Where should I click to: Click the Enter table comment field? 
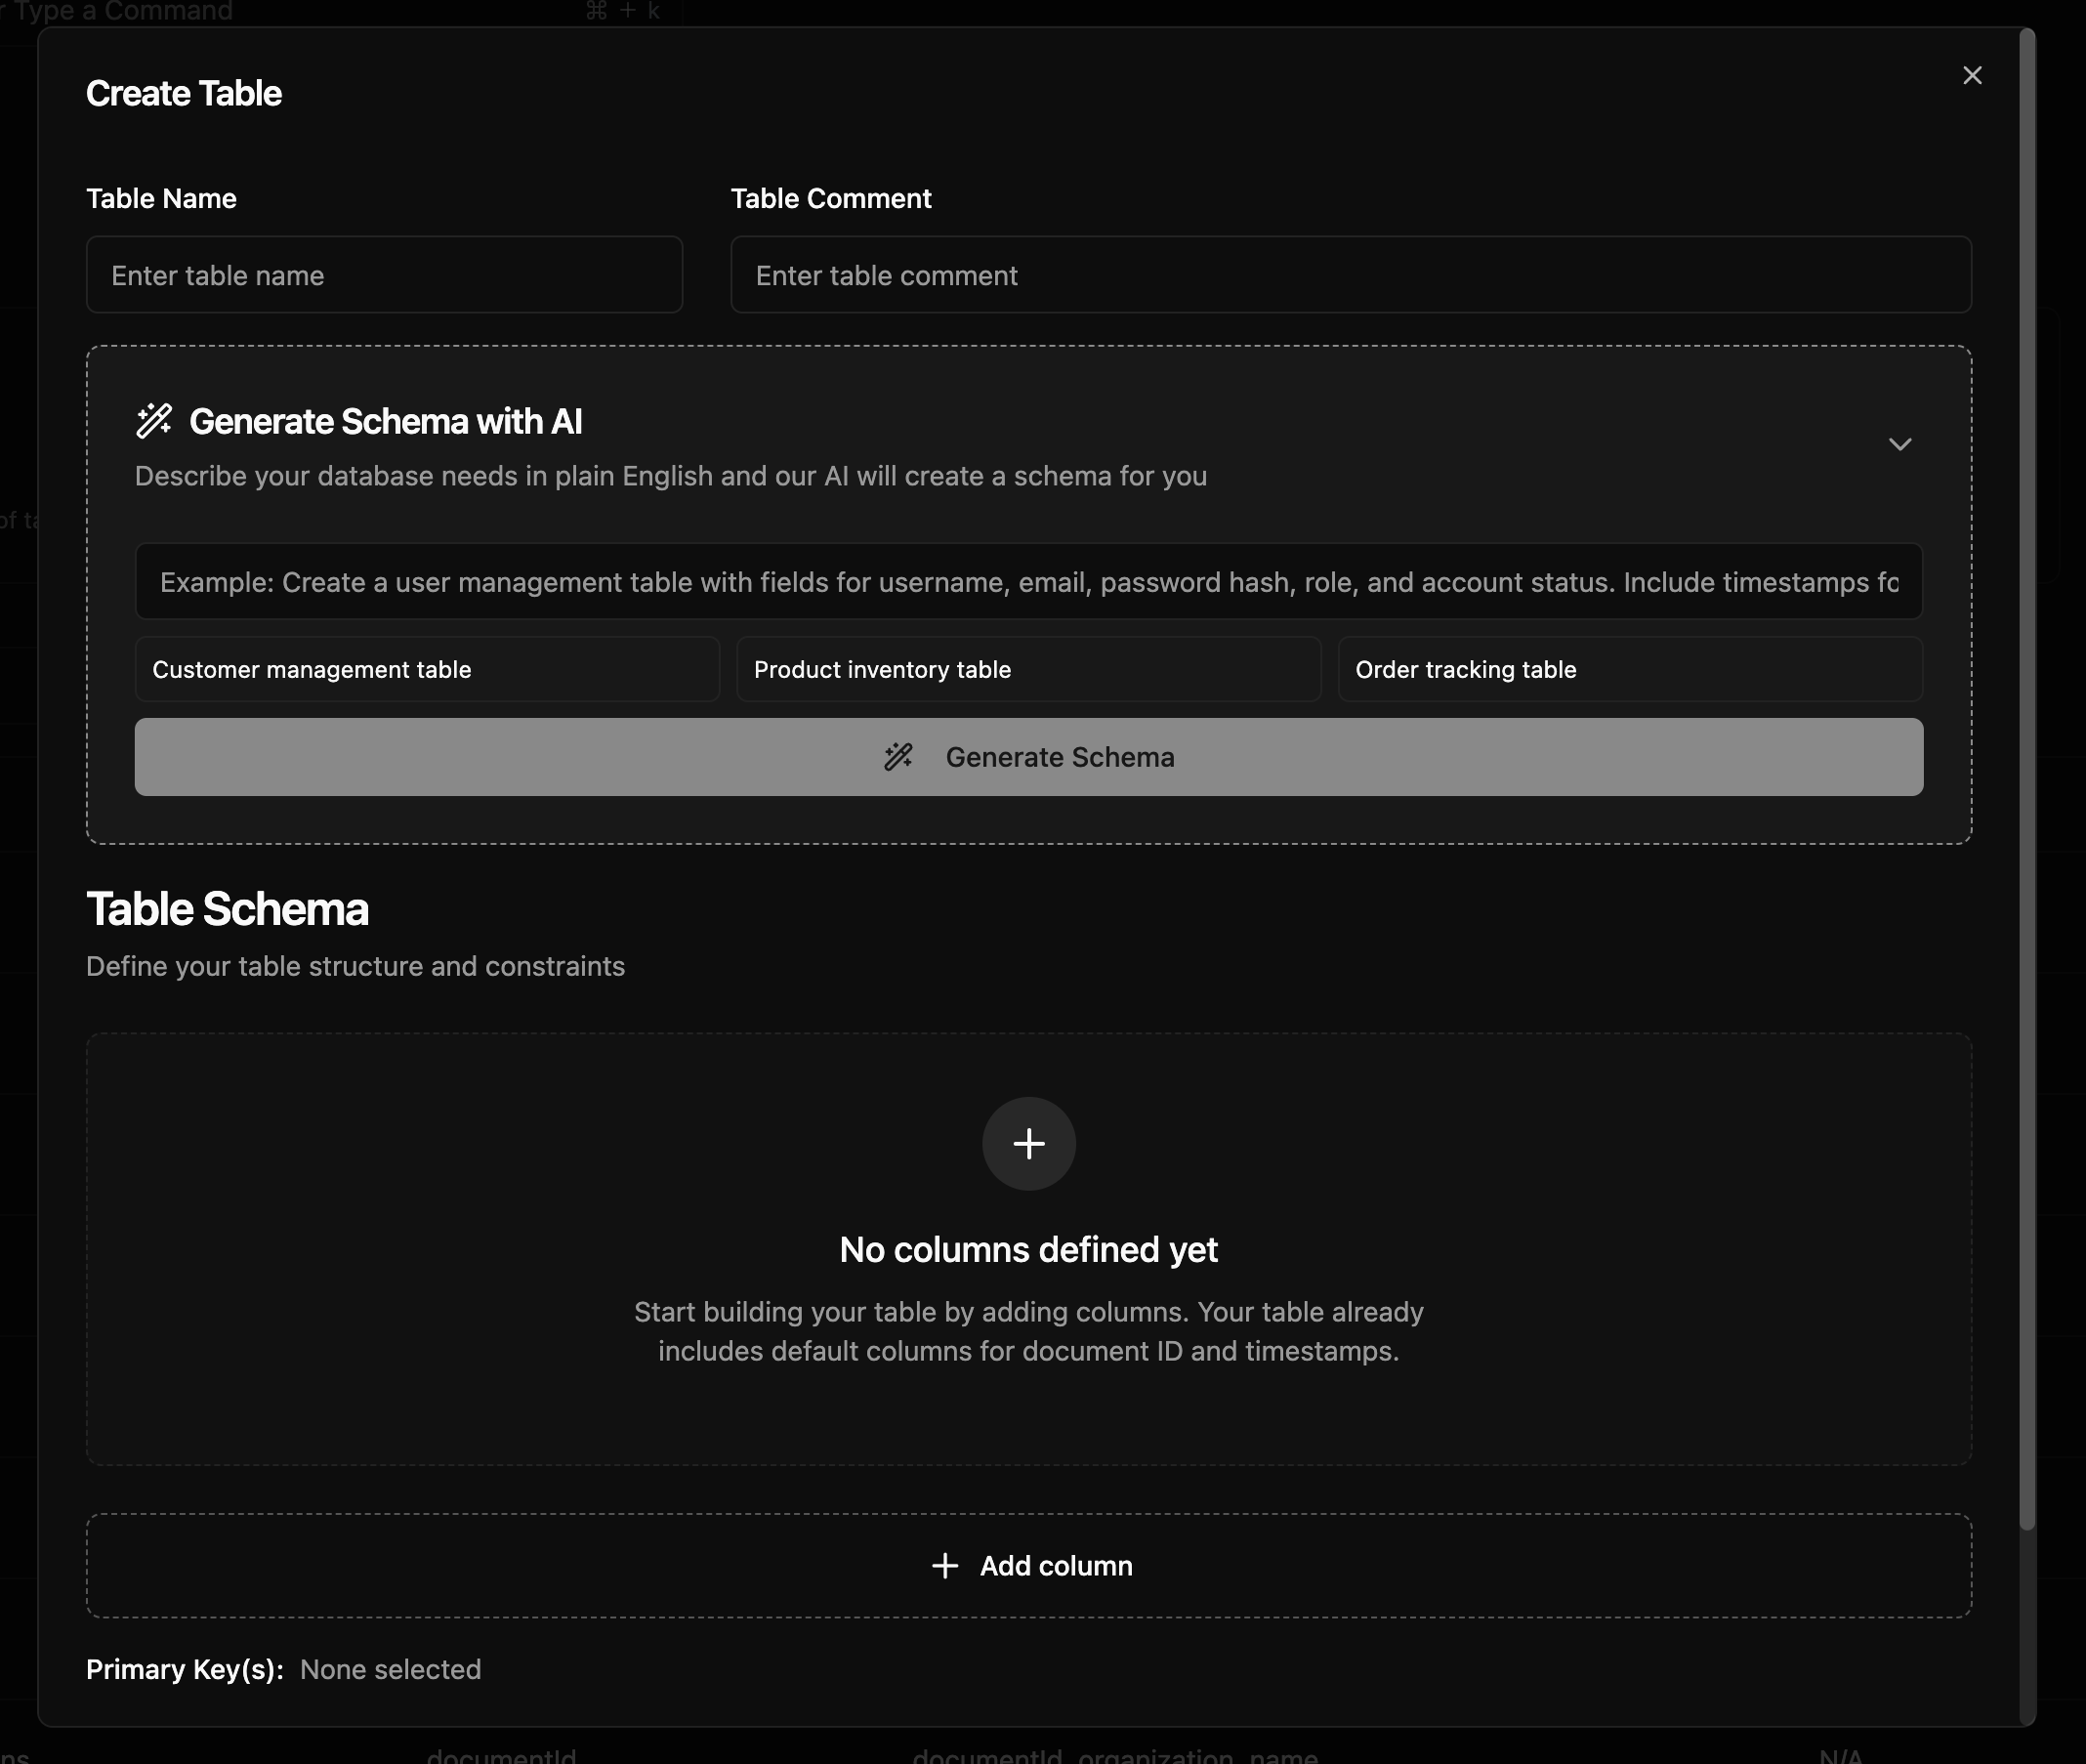click(1350, 275)
